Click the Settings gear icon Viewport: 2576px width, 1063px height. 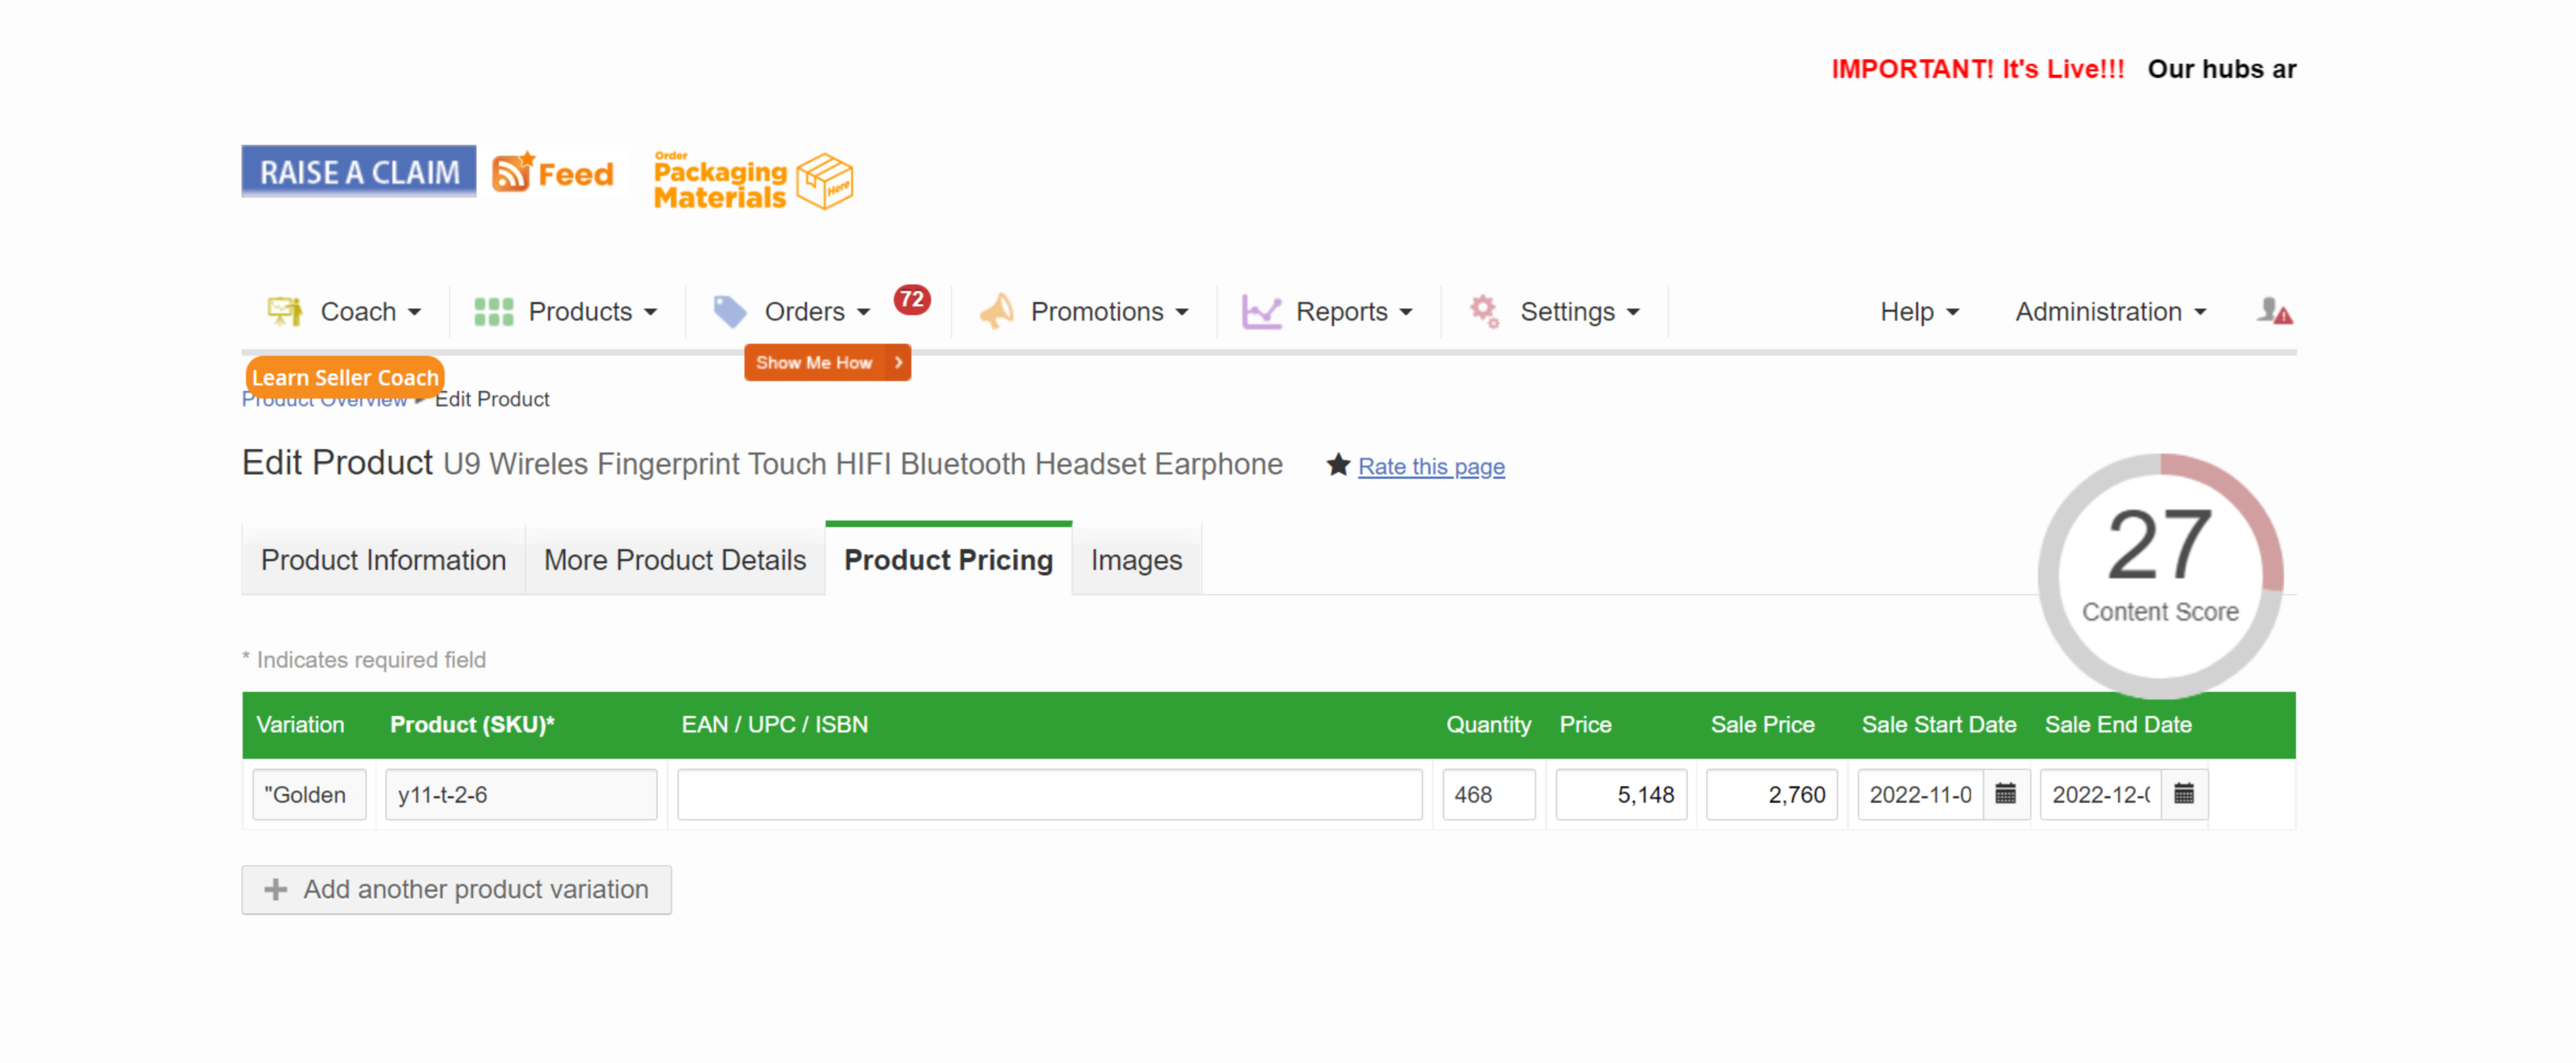(1484, 311)
